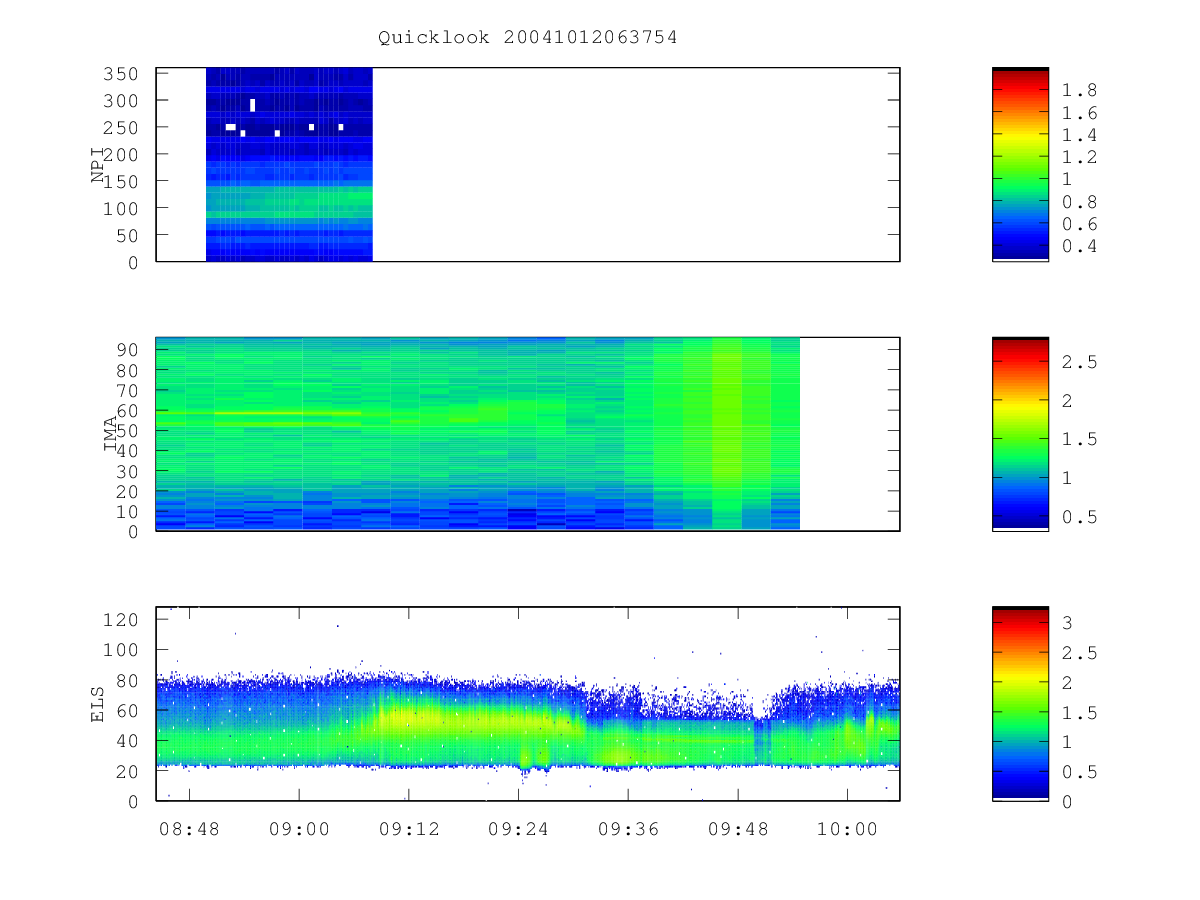This screenshot has height=900, width=1200.
Task: Click the 09:12 time tick label
Action: 409,830
